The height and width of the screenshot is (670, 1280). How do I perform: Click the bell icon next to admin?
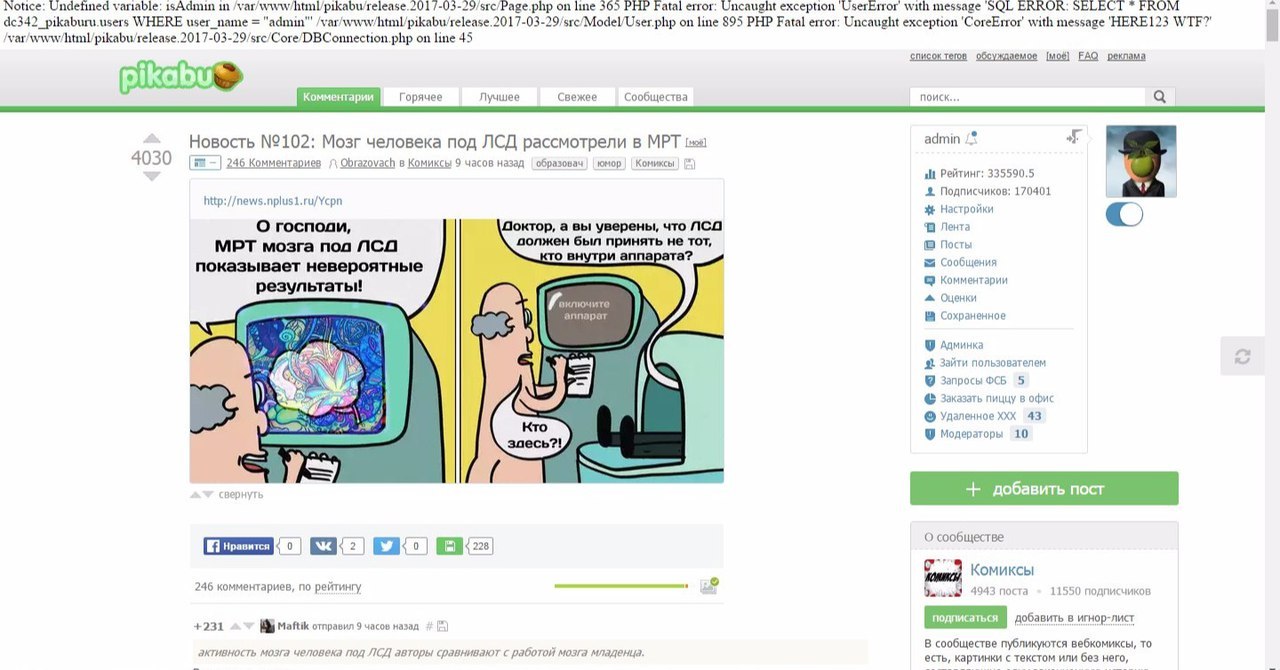[x=972, y=139]
